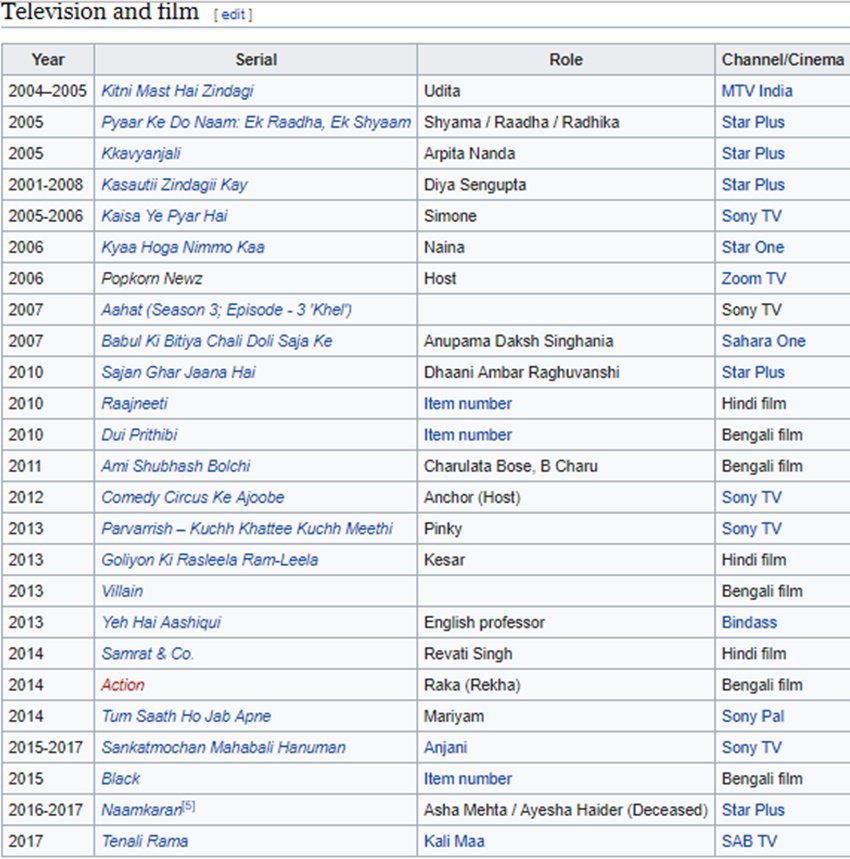Screen dimensions: 850x859
Task: Open Sony TV link in Comedy Circus row
Action: click(x=751, y=497)
